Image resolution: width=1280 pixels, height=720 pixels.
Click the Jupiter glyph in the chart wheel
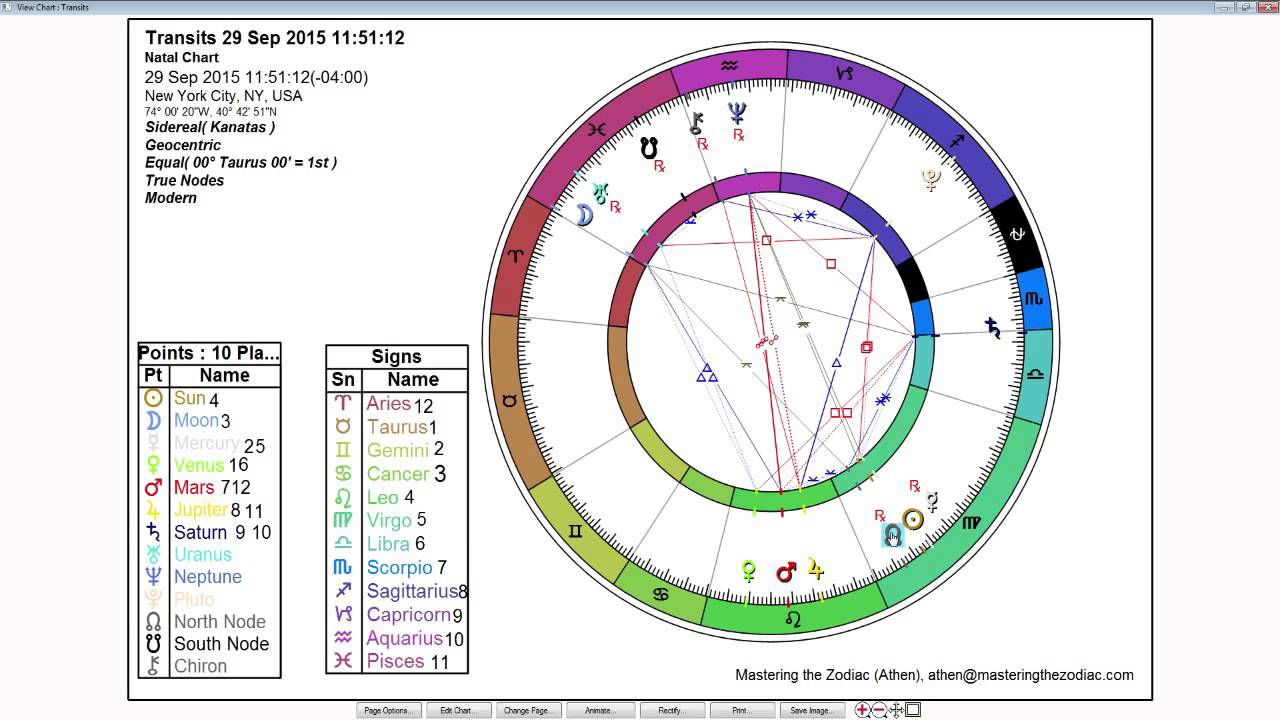(817, 569)
